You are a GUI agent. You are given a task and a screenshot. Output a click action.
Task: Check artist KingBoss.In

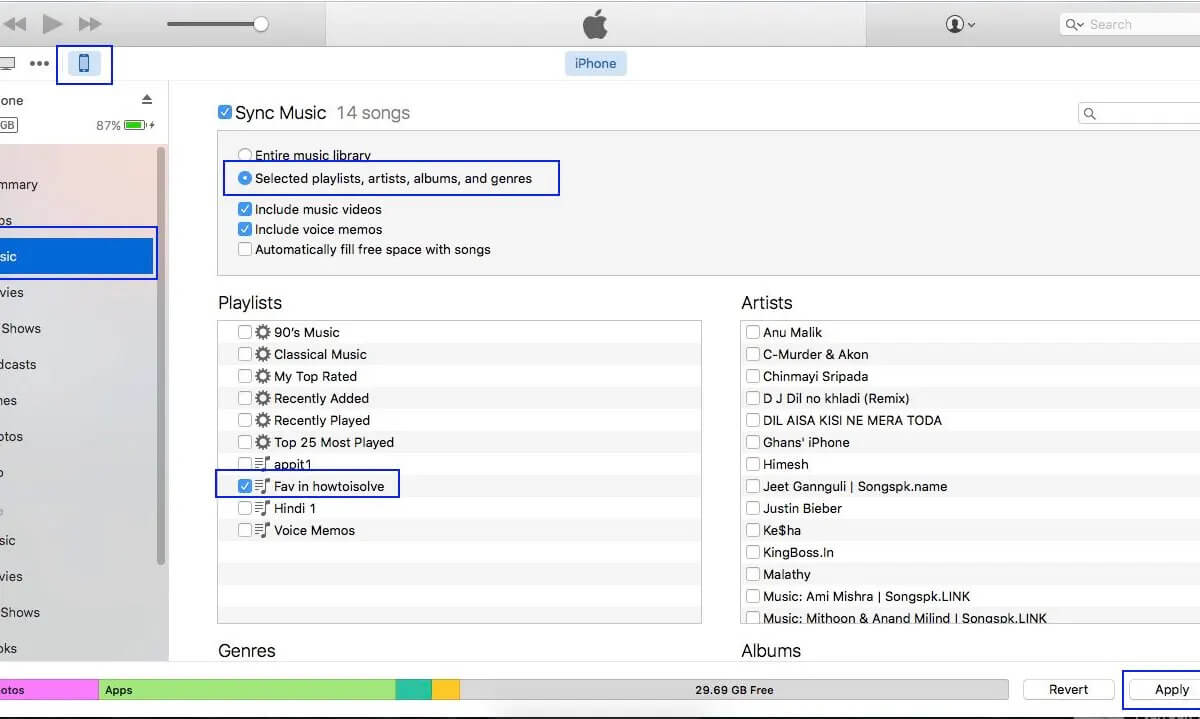pos(753,552)
